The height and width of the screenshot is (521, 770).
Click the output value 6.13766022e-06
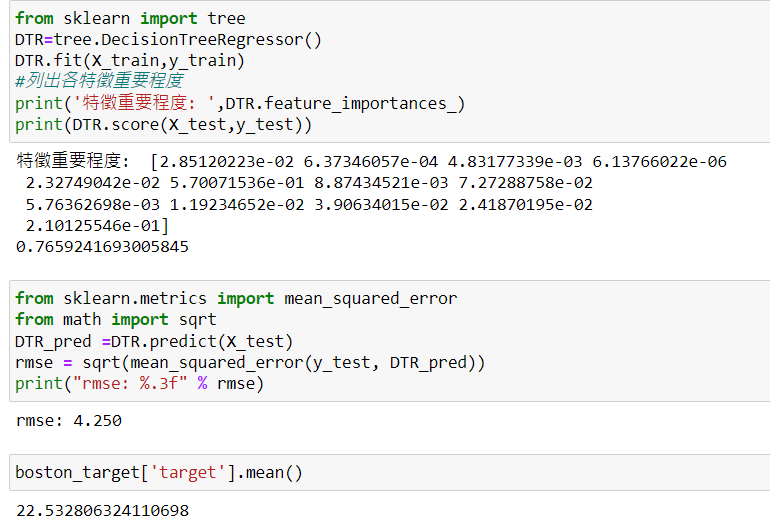(x=660, y=162)
